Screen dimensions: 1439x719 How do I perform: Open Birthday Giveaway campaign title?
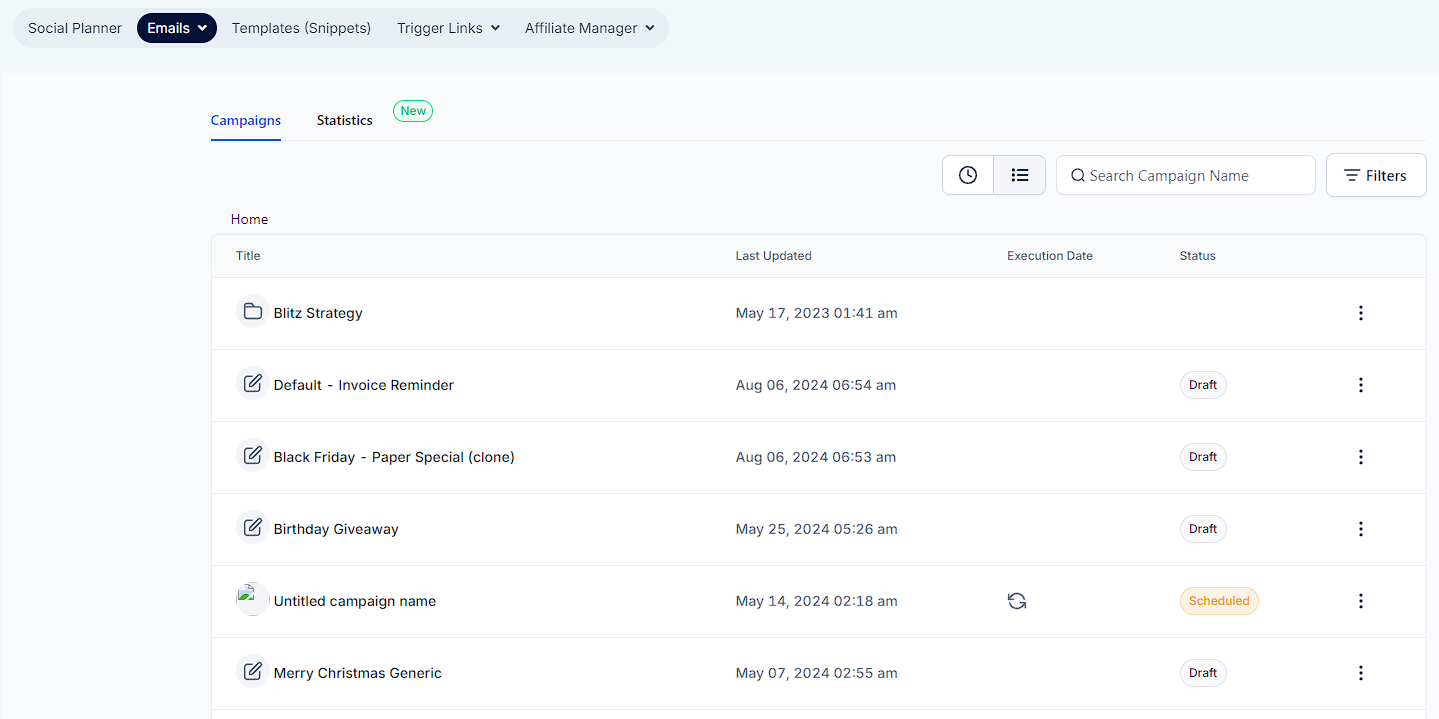point(336,529)
